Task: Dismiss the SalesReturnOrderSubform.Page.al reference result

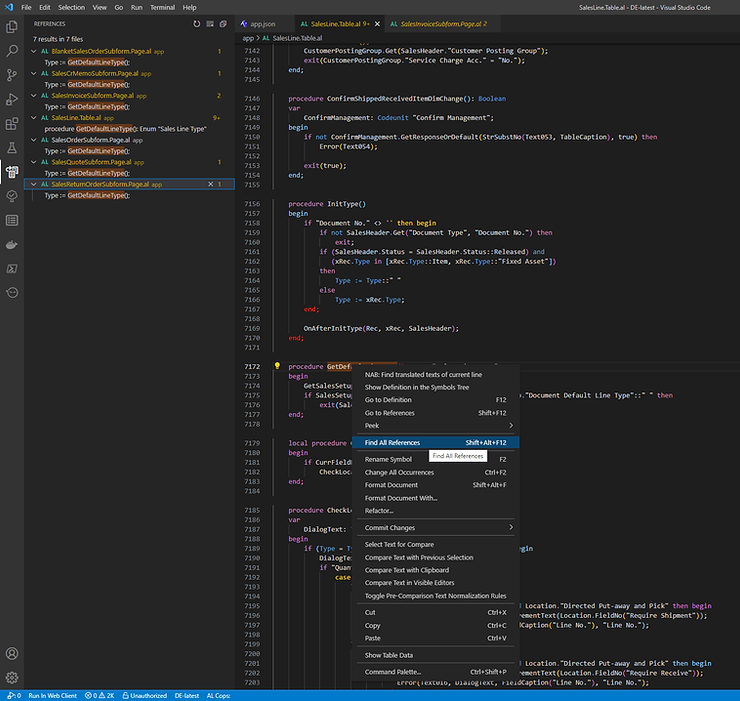Action: coord(210,185)
